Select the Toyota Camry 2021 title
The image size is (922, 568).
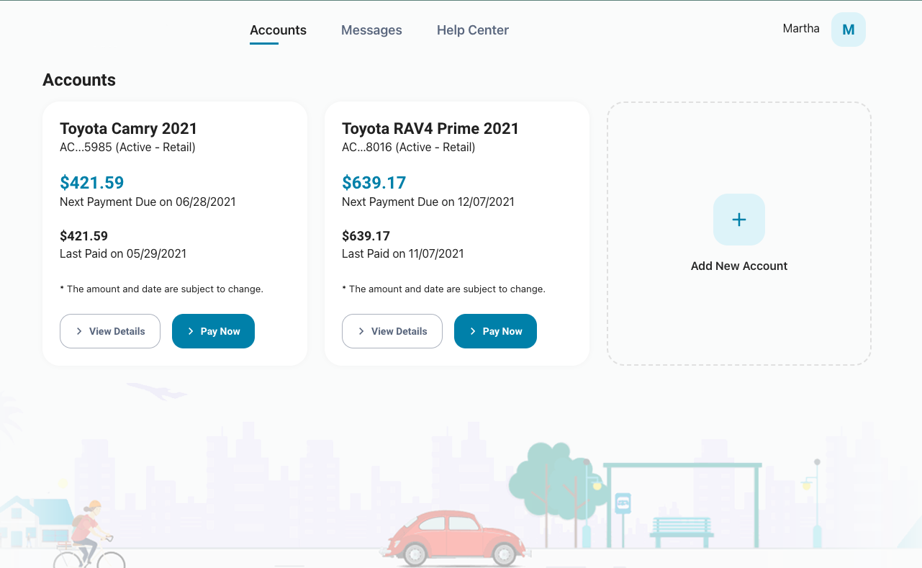[x=128, y=128]
